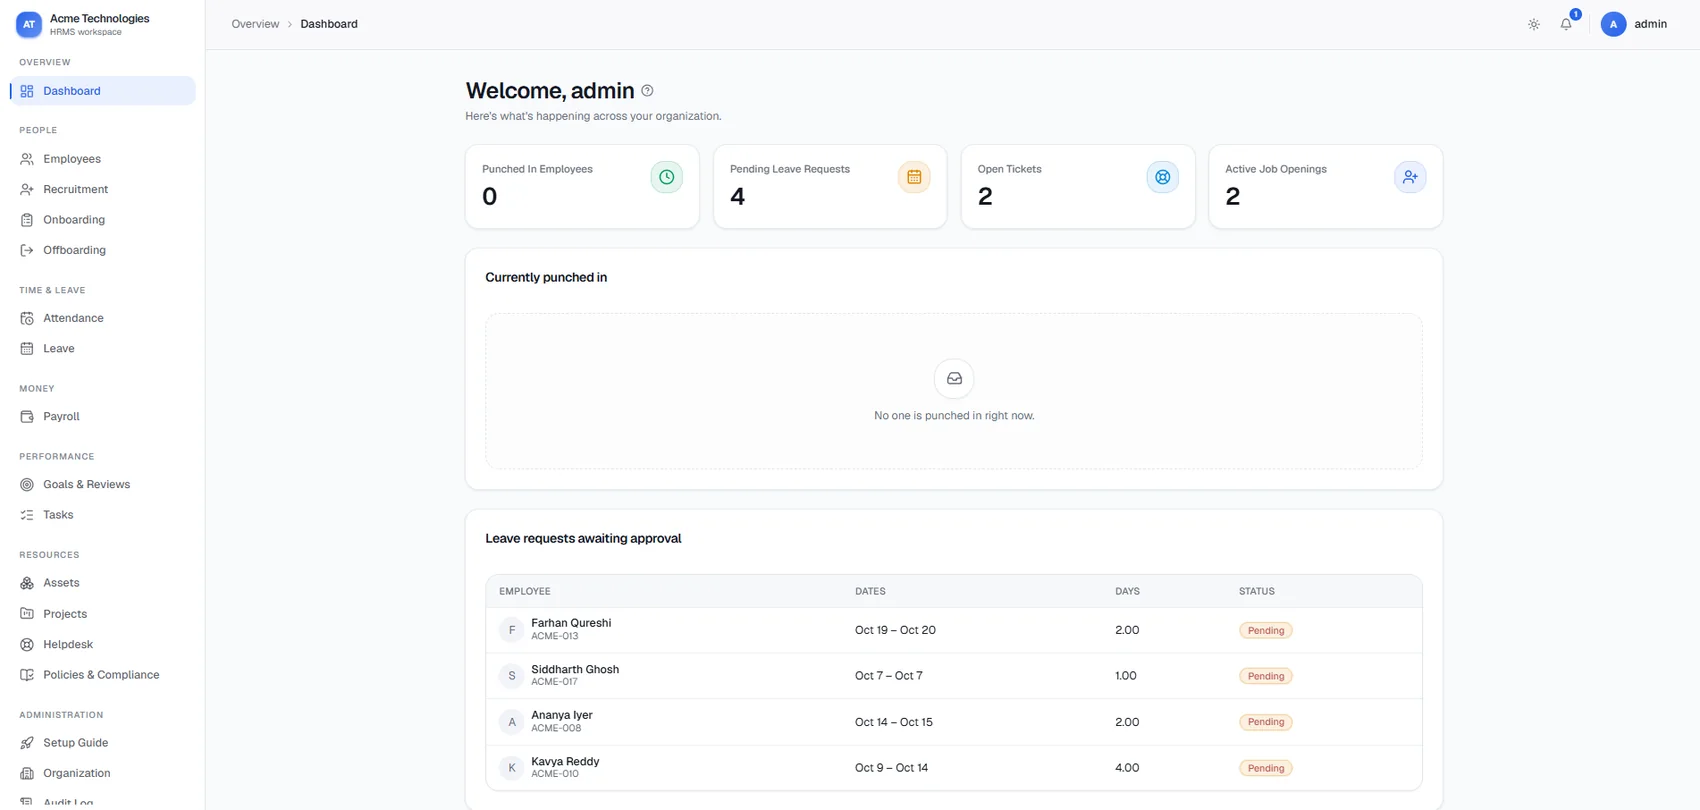Screen dimensions: 1700x810
Task: Click the Dashboard breadcrumb
Action: (329, 24)
